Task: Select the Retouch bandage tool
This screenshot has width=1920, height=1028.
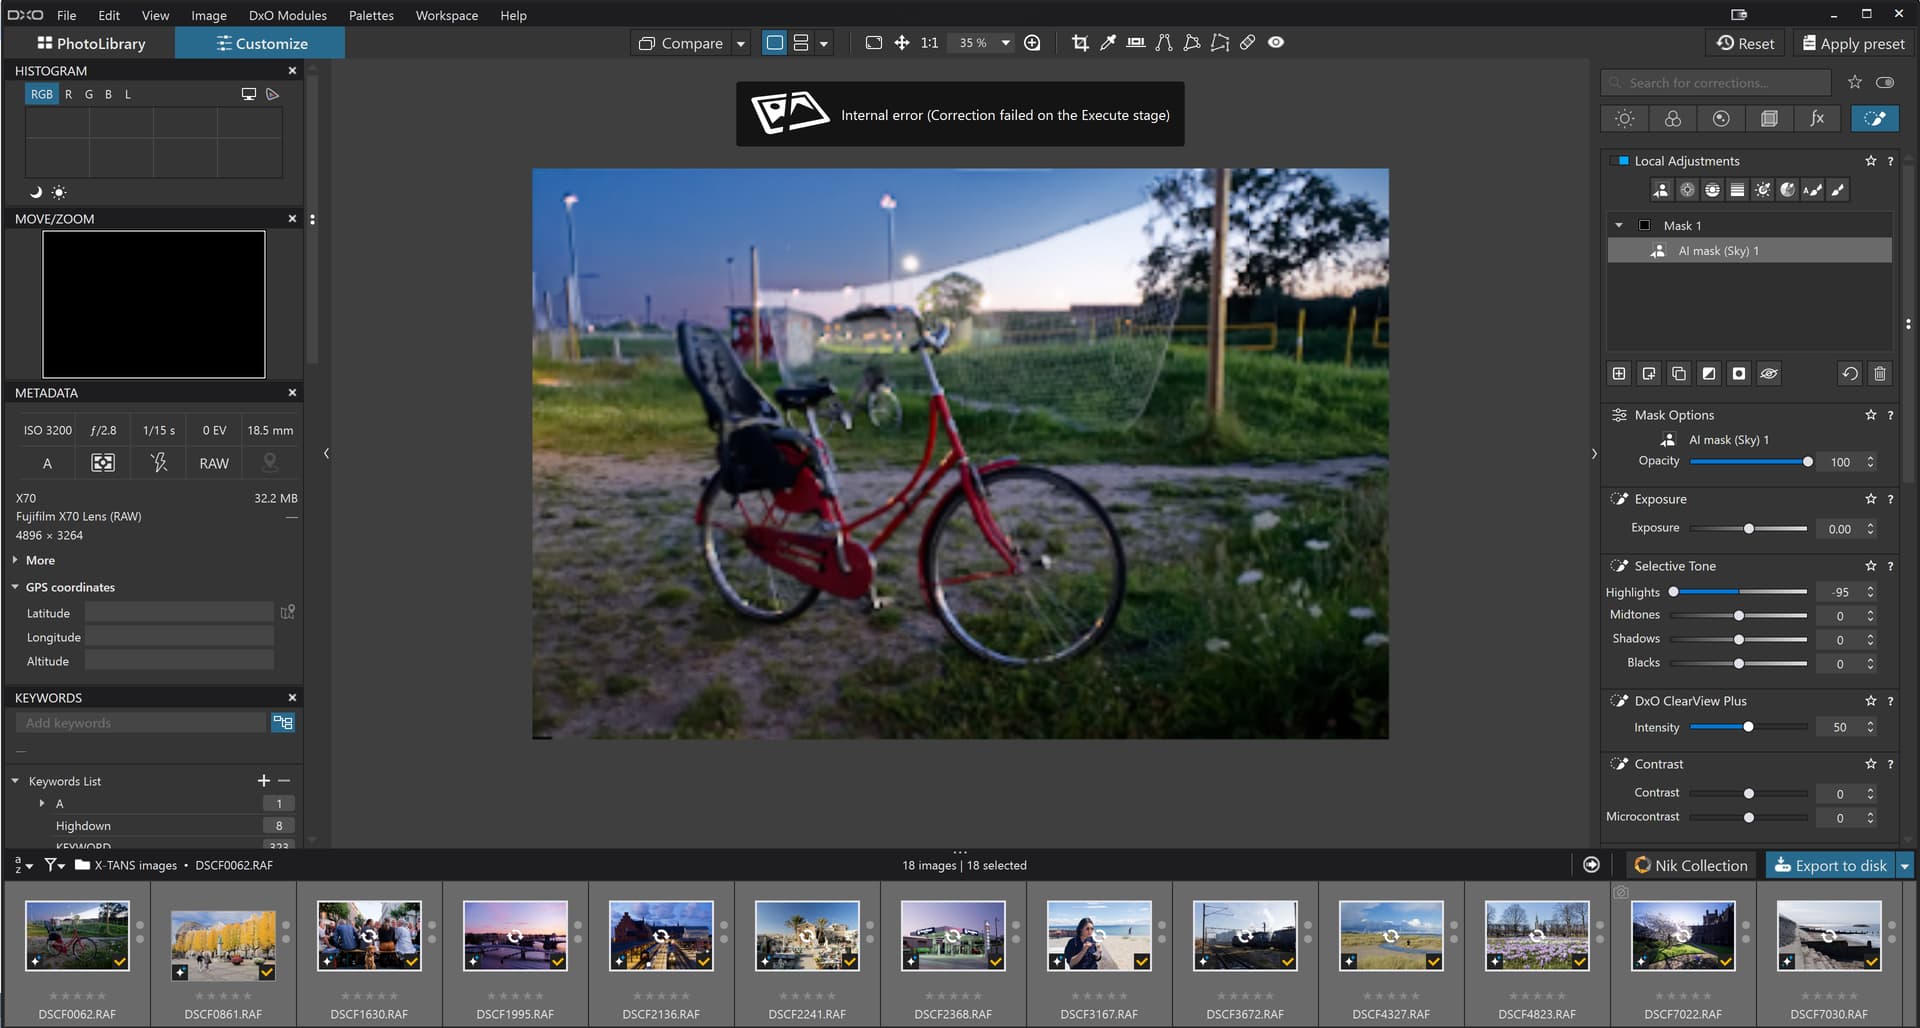Action: pos(1248,43)
